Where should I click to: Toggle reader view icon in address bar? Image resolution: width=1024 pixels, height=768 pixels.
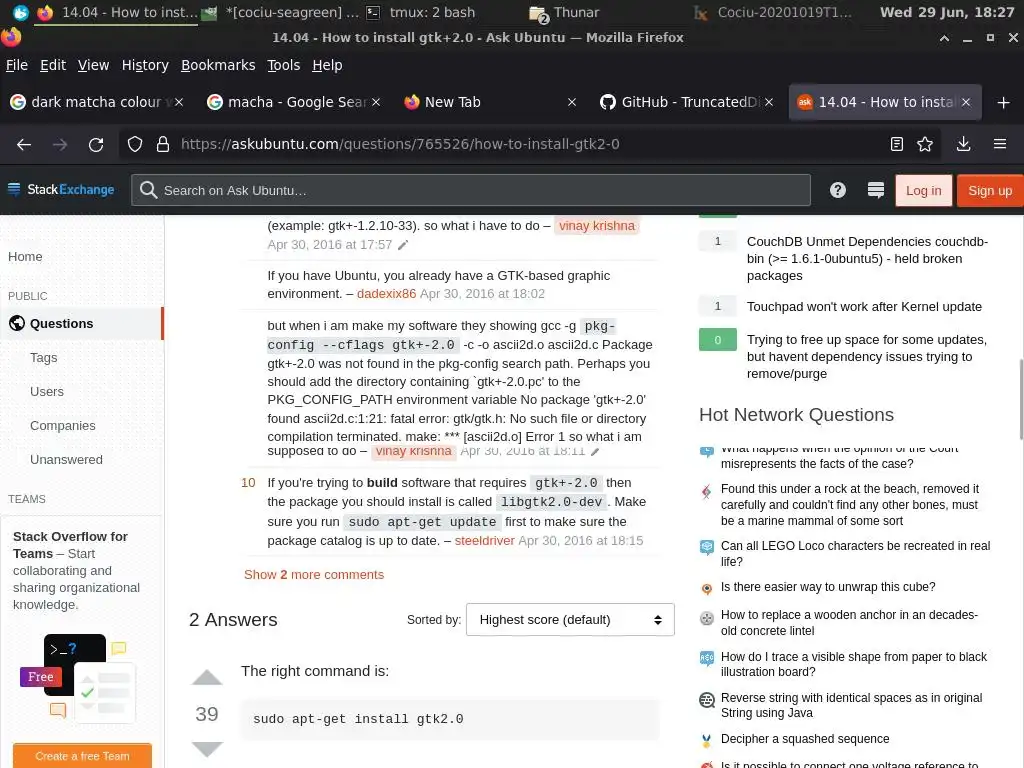897,144
